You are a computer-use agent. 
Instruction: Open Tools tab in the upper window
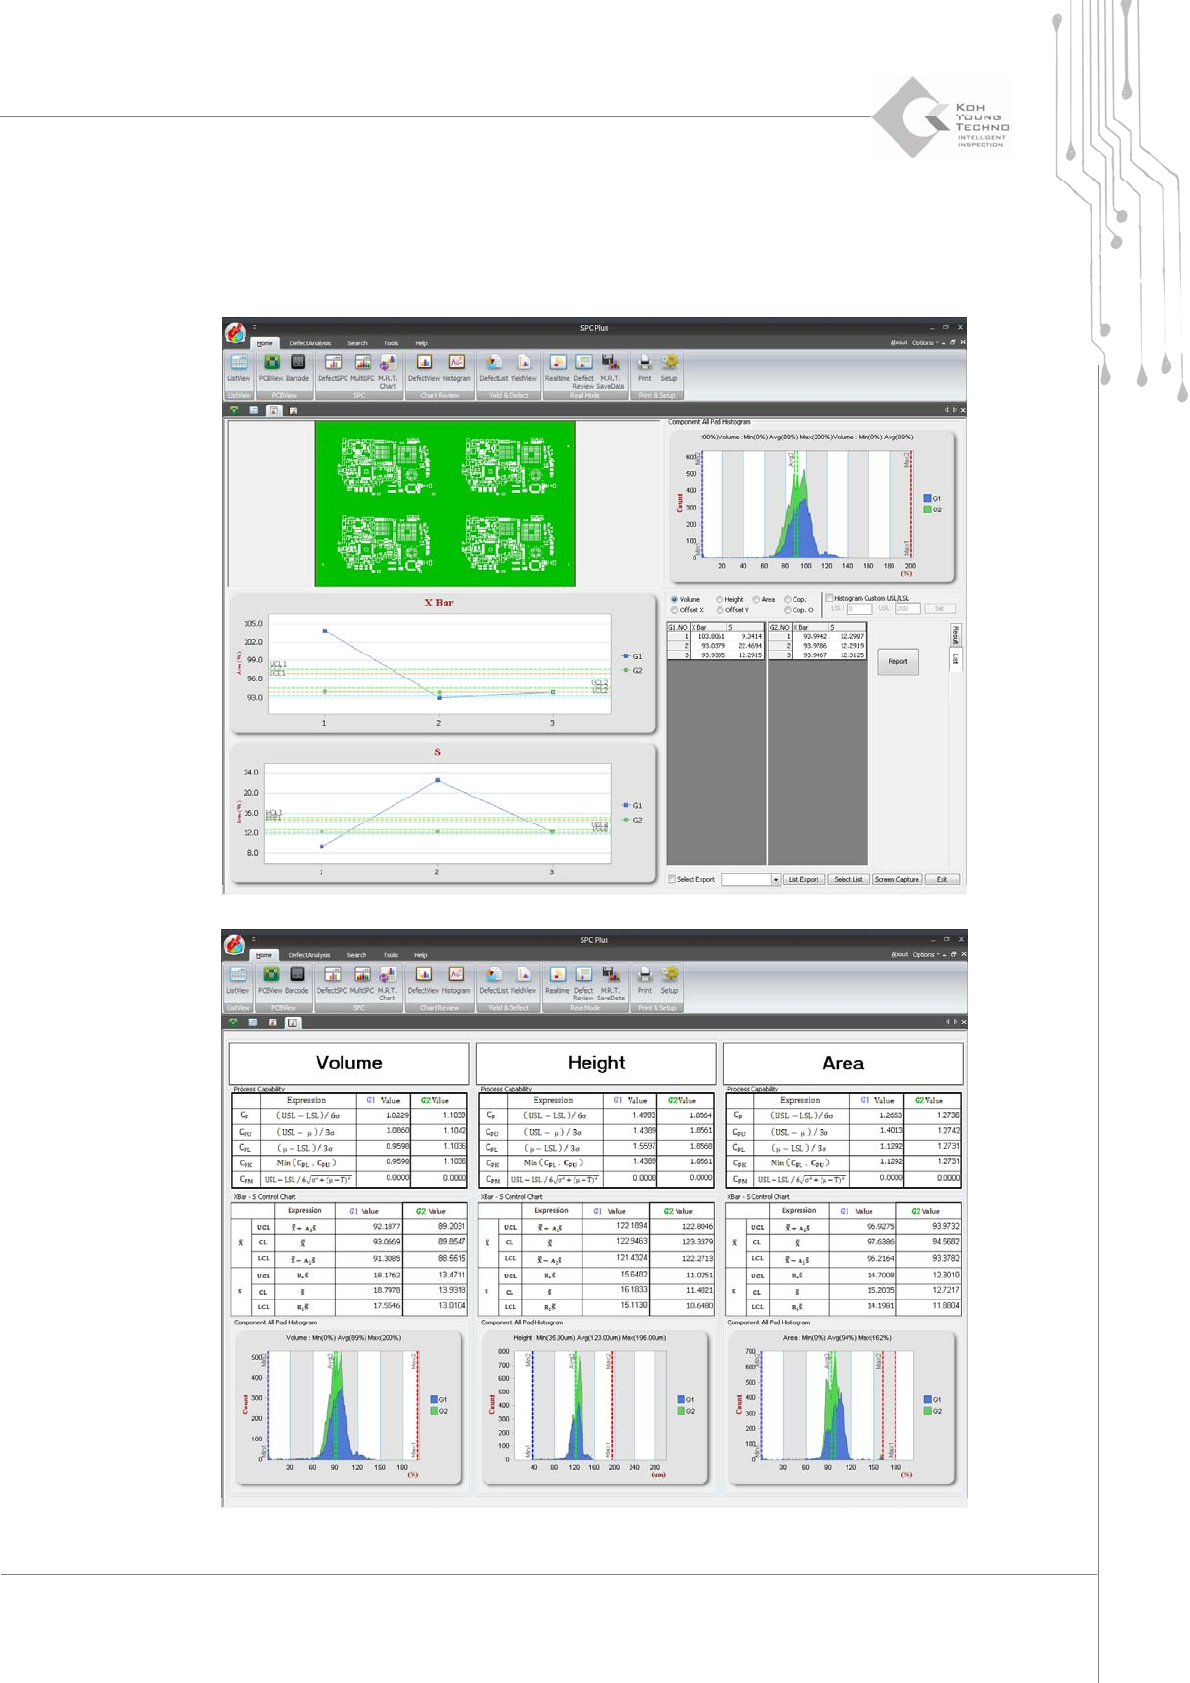point(391,343)
